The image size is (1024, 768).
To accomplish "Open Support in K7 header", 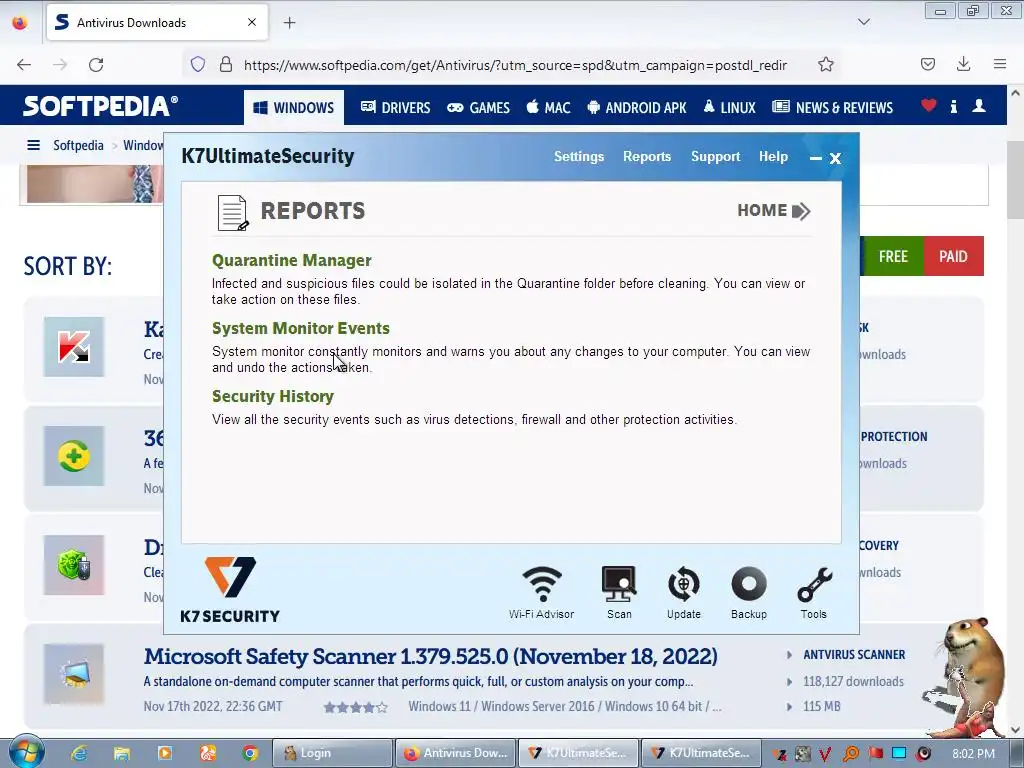I will coord(715,157).
